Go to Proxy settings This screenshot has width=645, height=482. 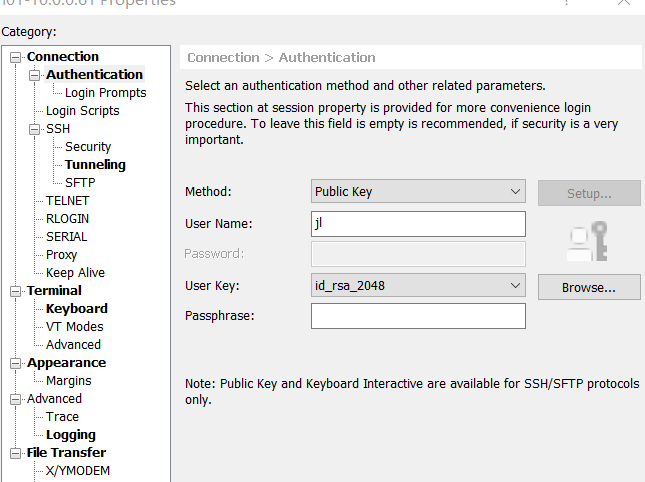click(61, 255)
